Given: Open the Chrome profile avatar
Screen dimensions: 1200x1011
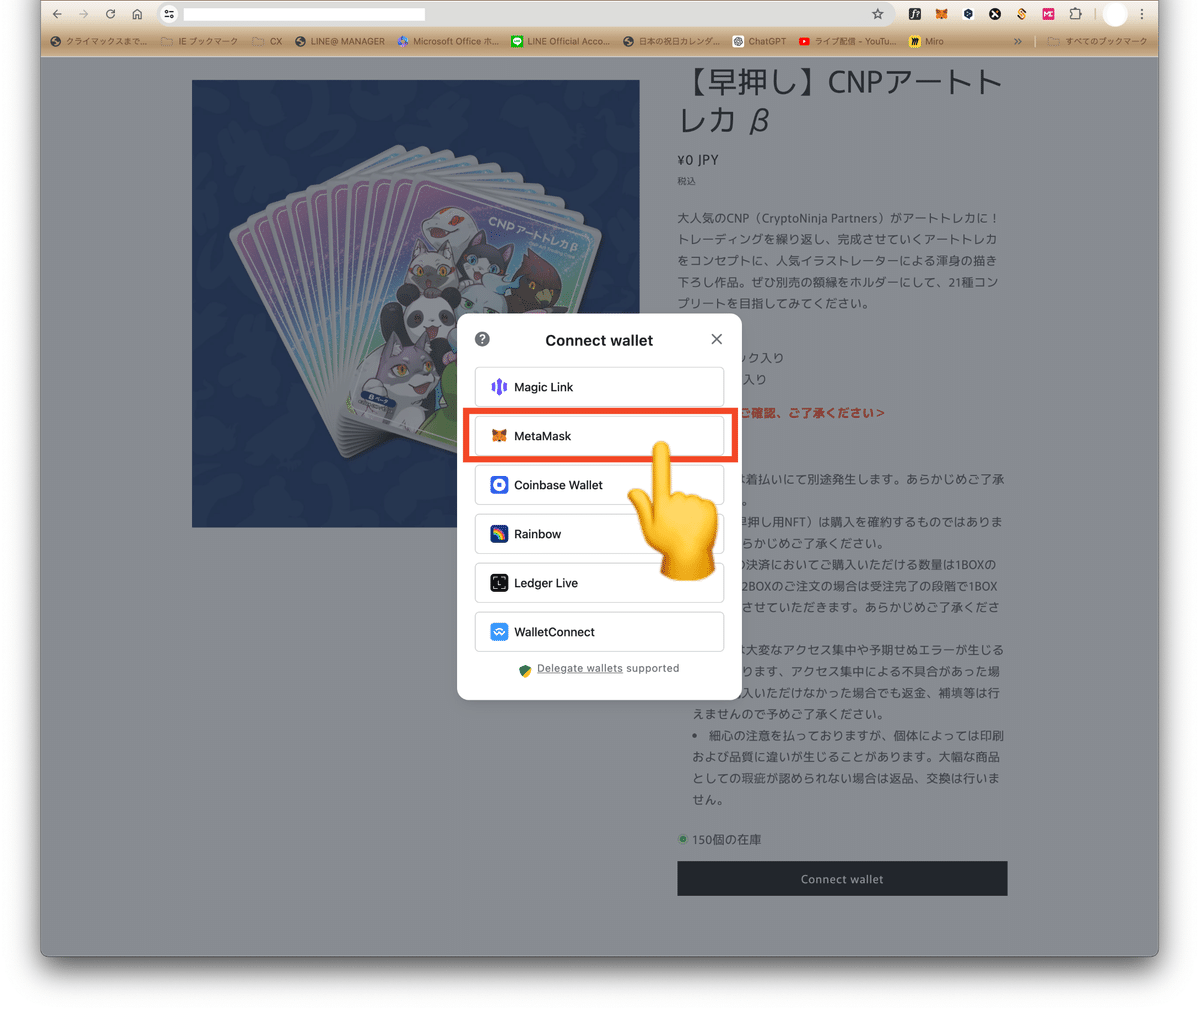Looking at the screenshot, I should coord(1115,14).
